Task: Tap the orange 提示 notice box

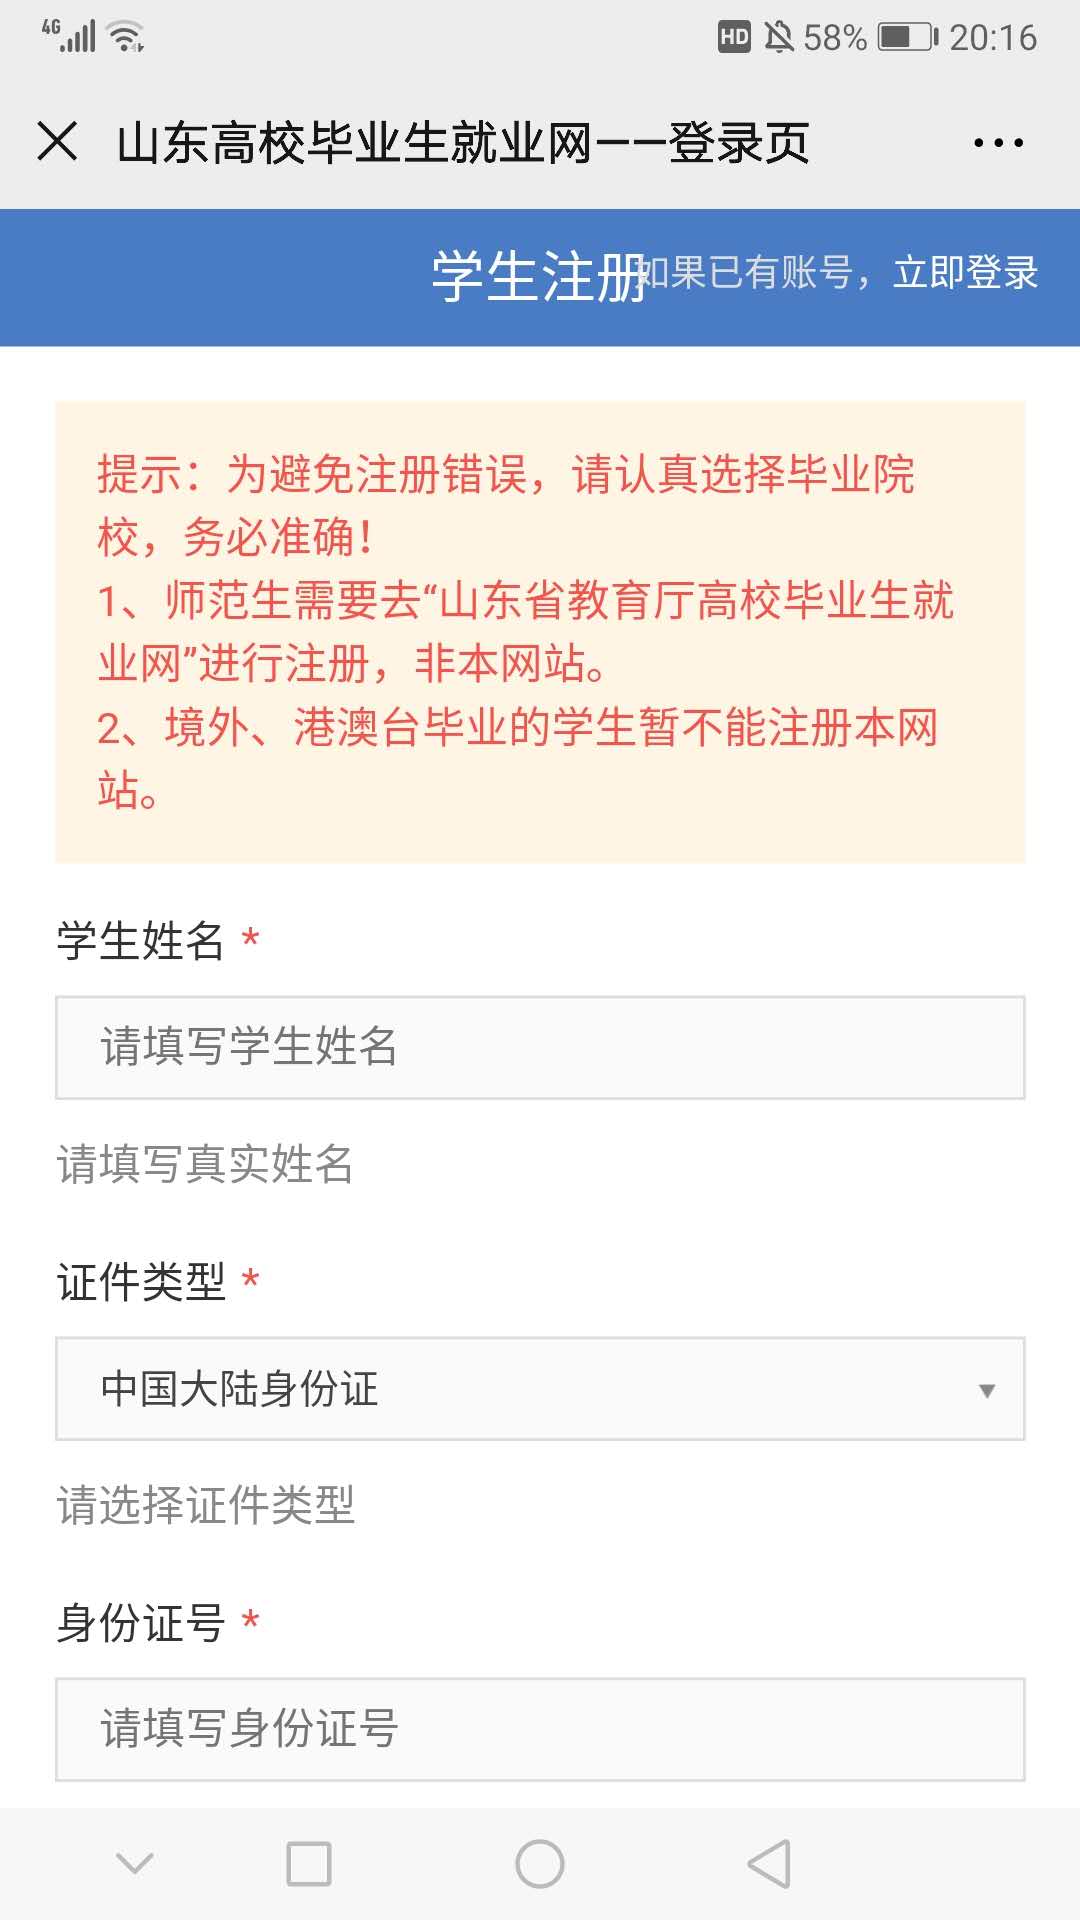Action: pyautogui.click(x=540, y=632)
